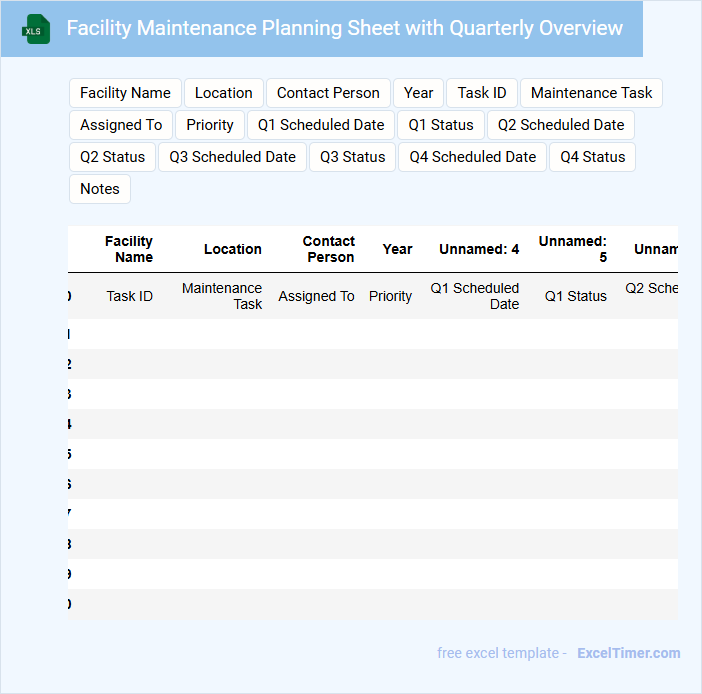Click the page title heading text
The width and height of the screenshot is (702, 694).
(344, 28)
